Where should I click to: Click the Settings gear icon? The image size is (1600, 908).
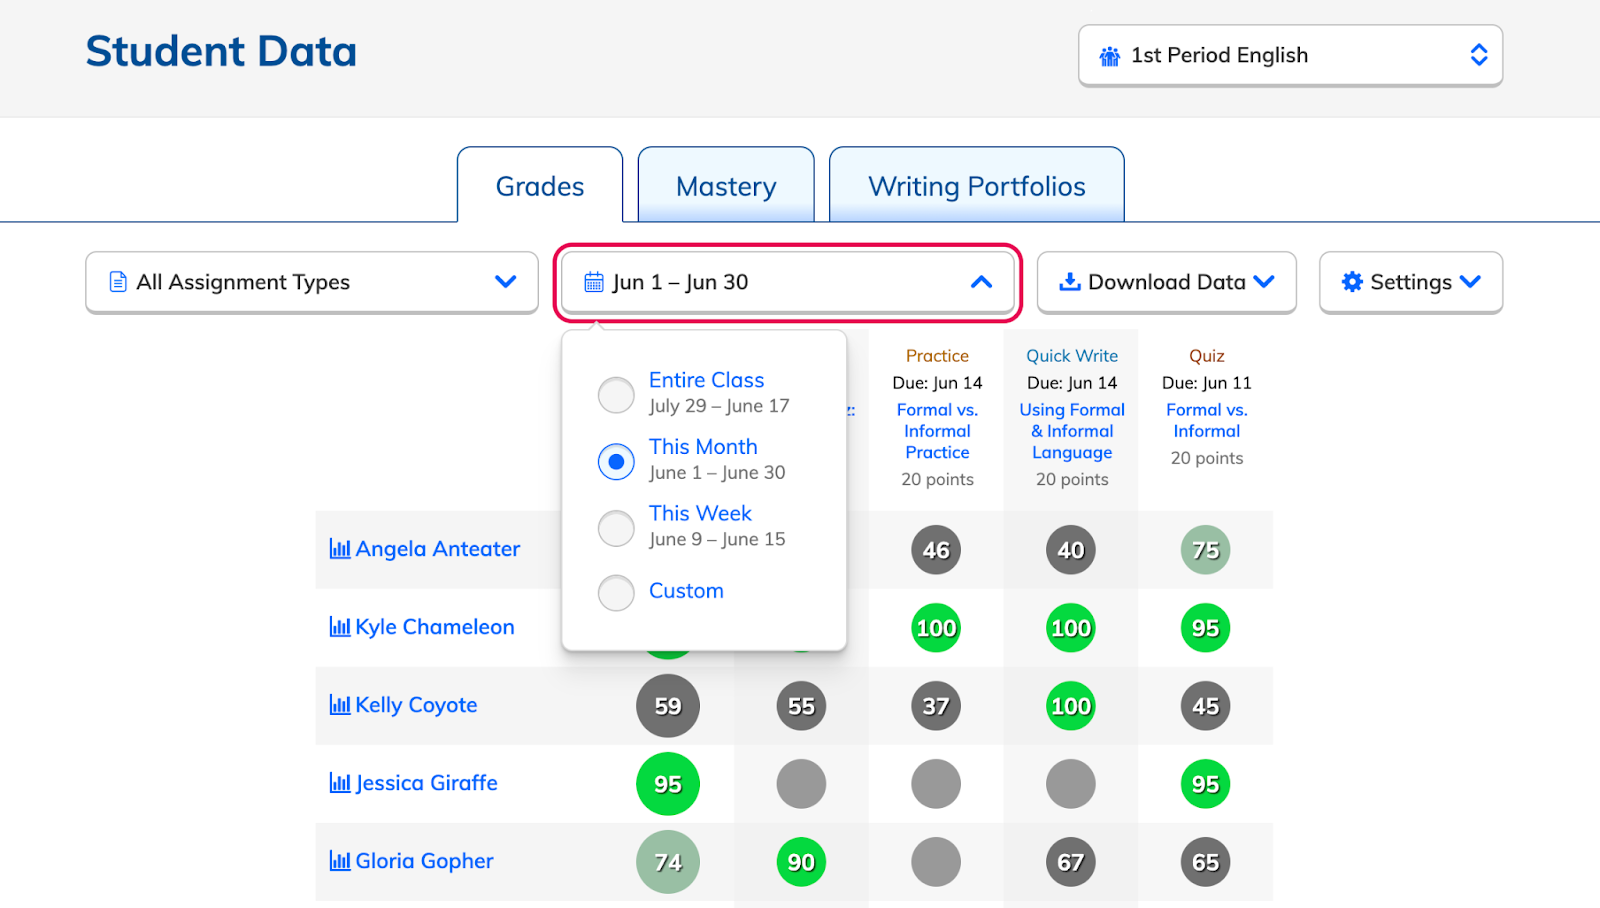click(x=1352, y=282)
